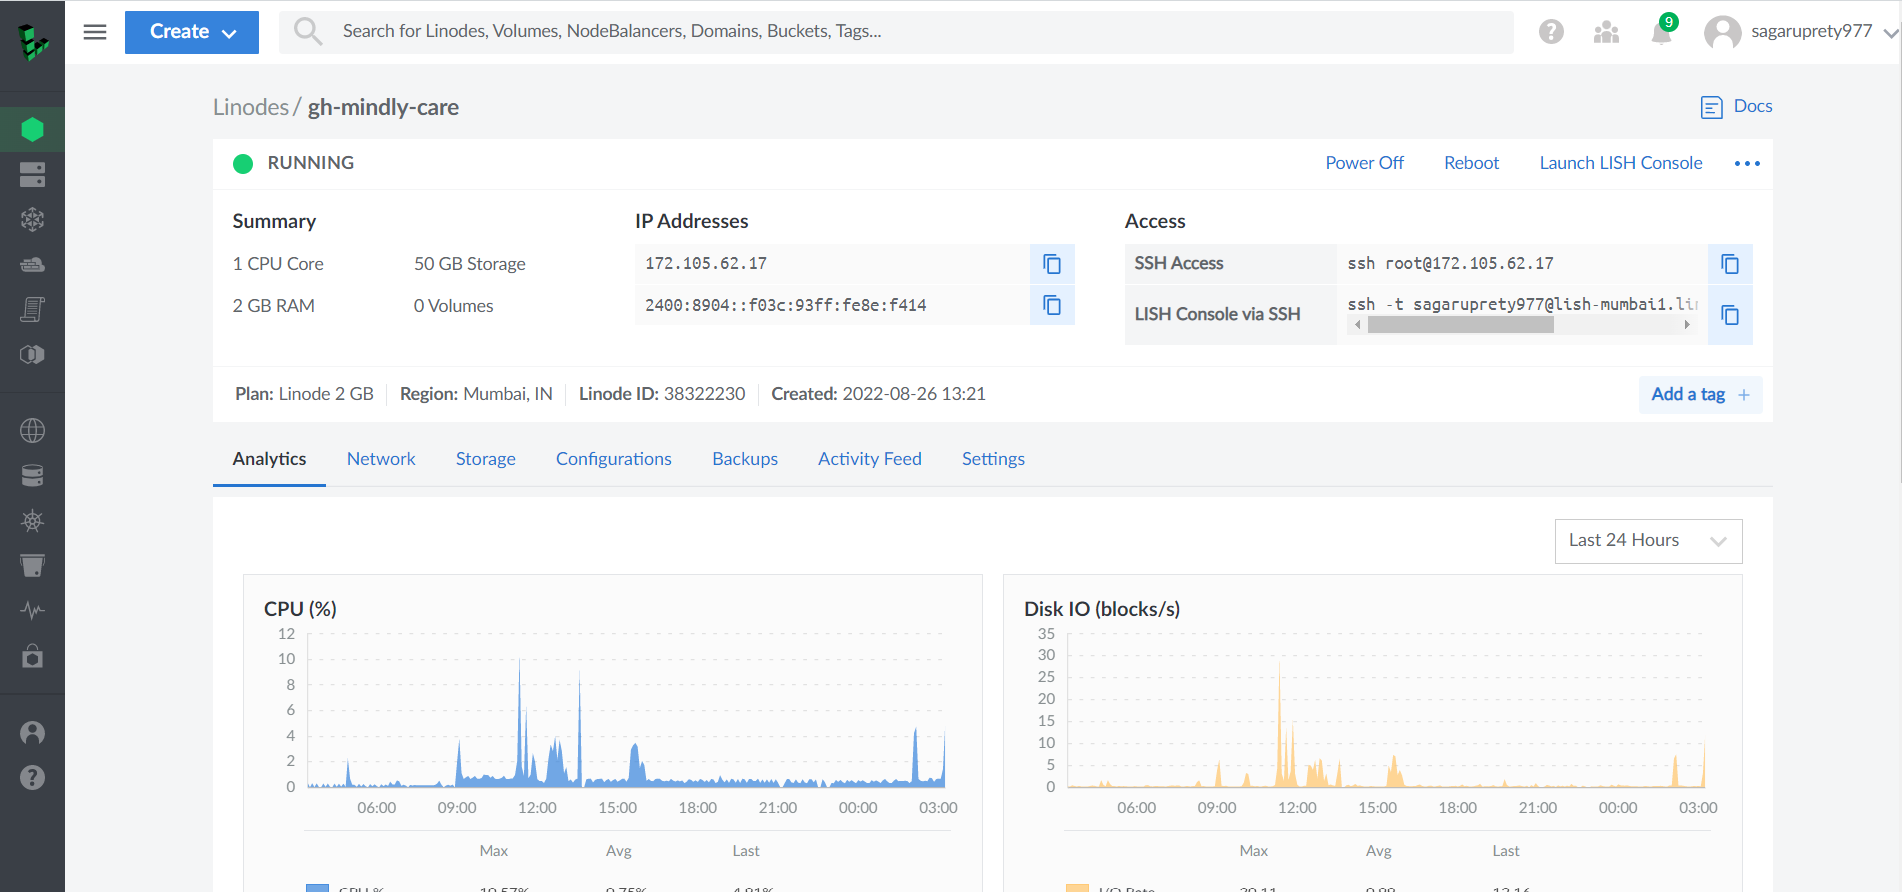Open Marketplace bag icon in the sidebar
Screen dimensions: 1902x892
[32, 656]
